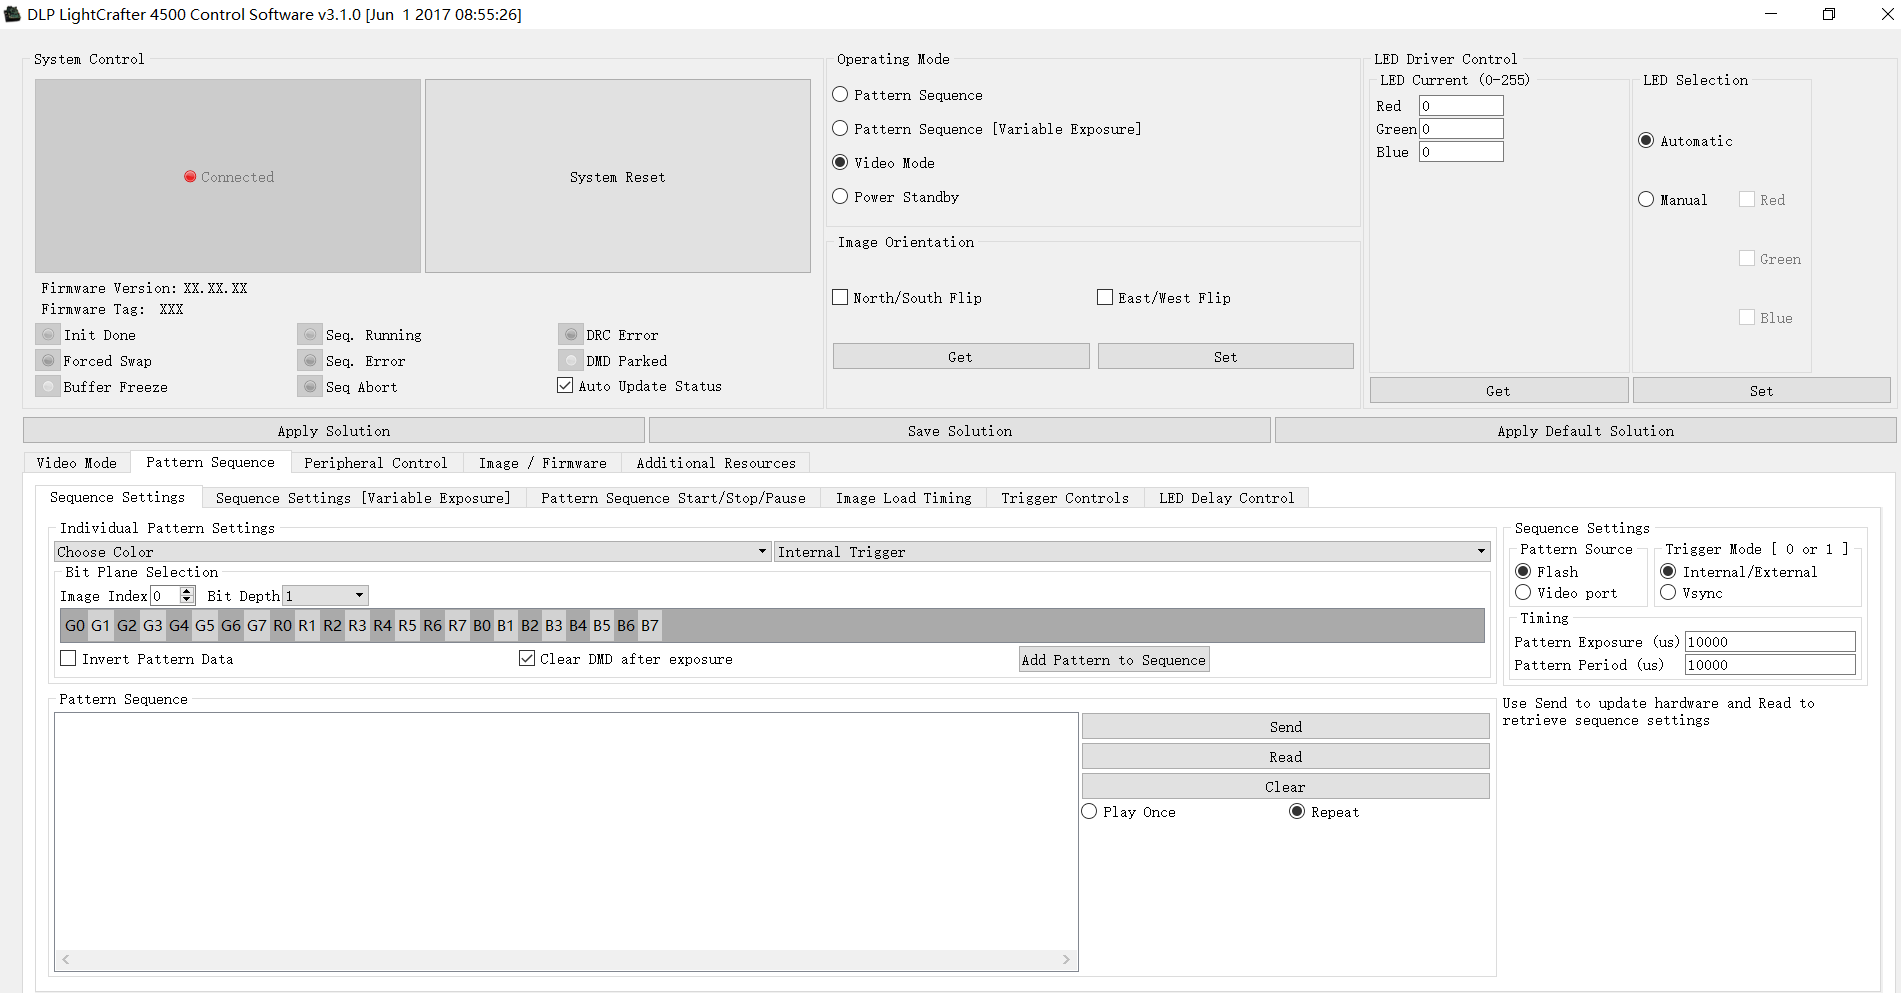Open the Internal Trigger dropdown
This screenshot has height=993, width=1901.
click(1132, 552)
